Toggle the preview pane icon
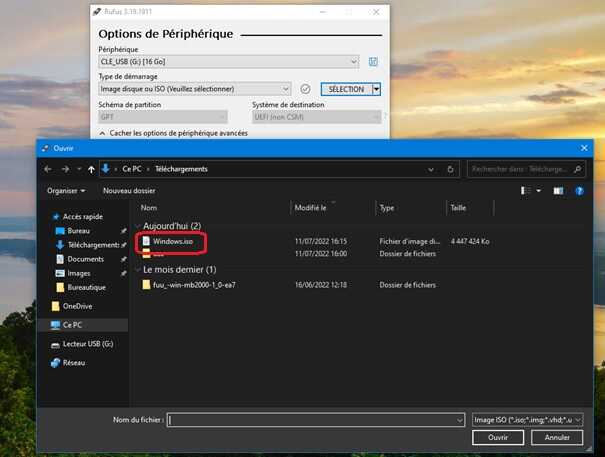 [x=558, y=191]
